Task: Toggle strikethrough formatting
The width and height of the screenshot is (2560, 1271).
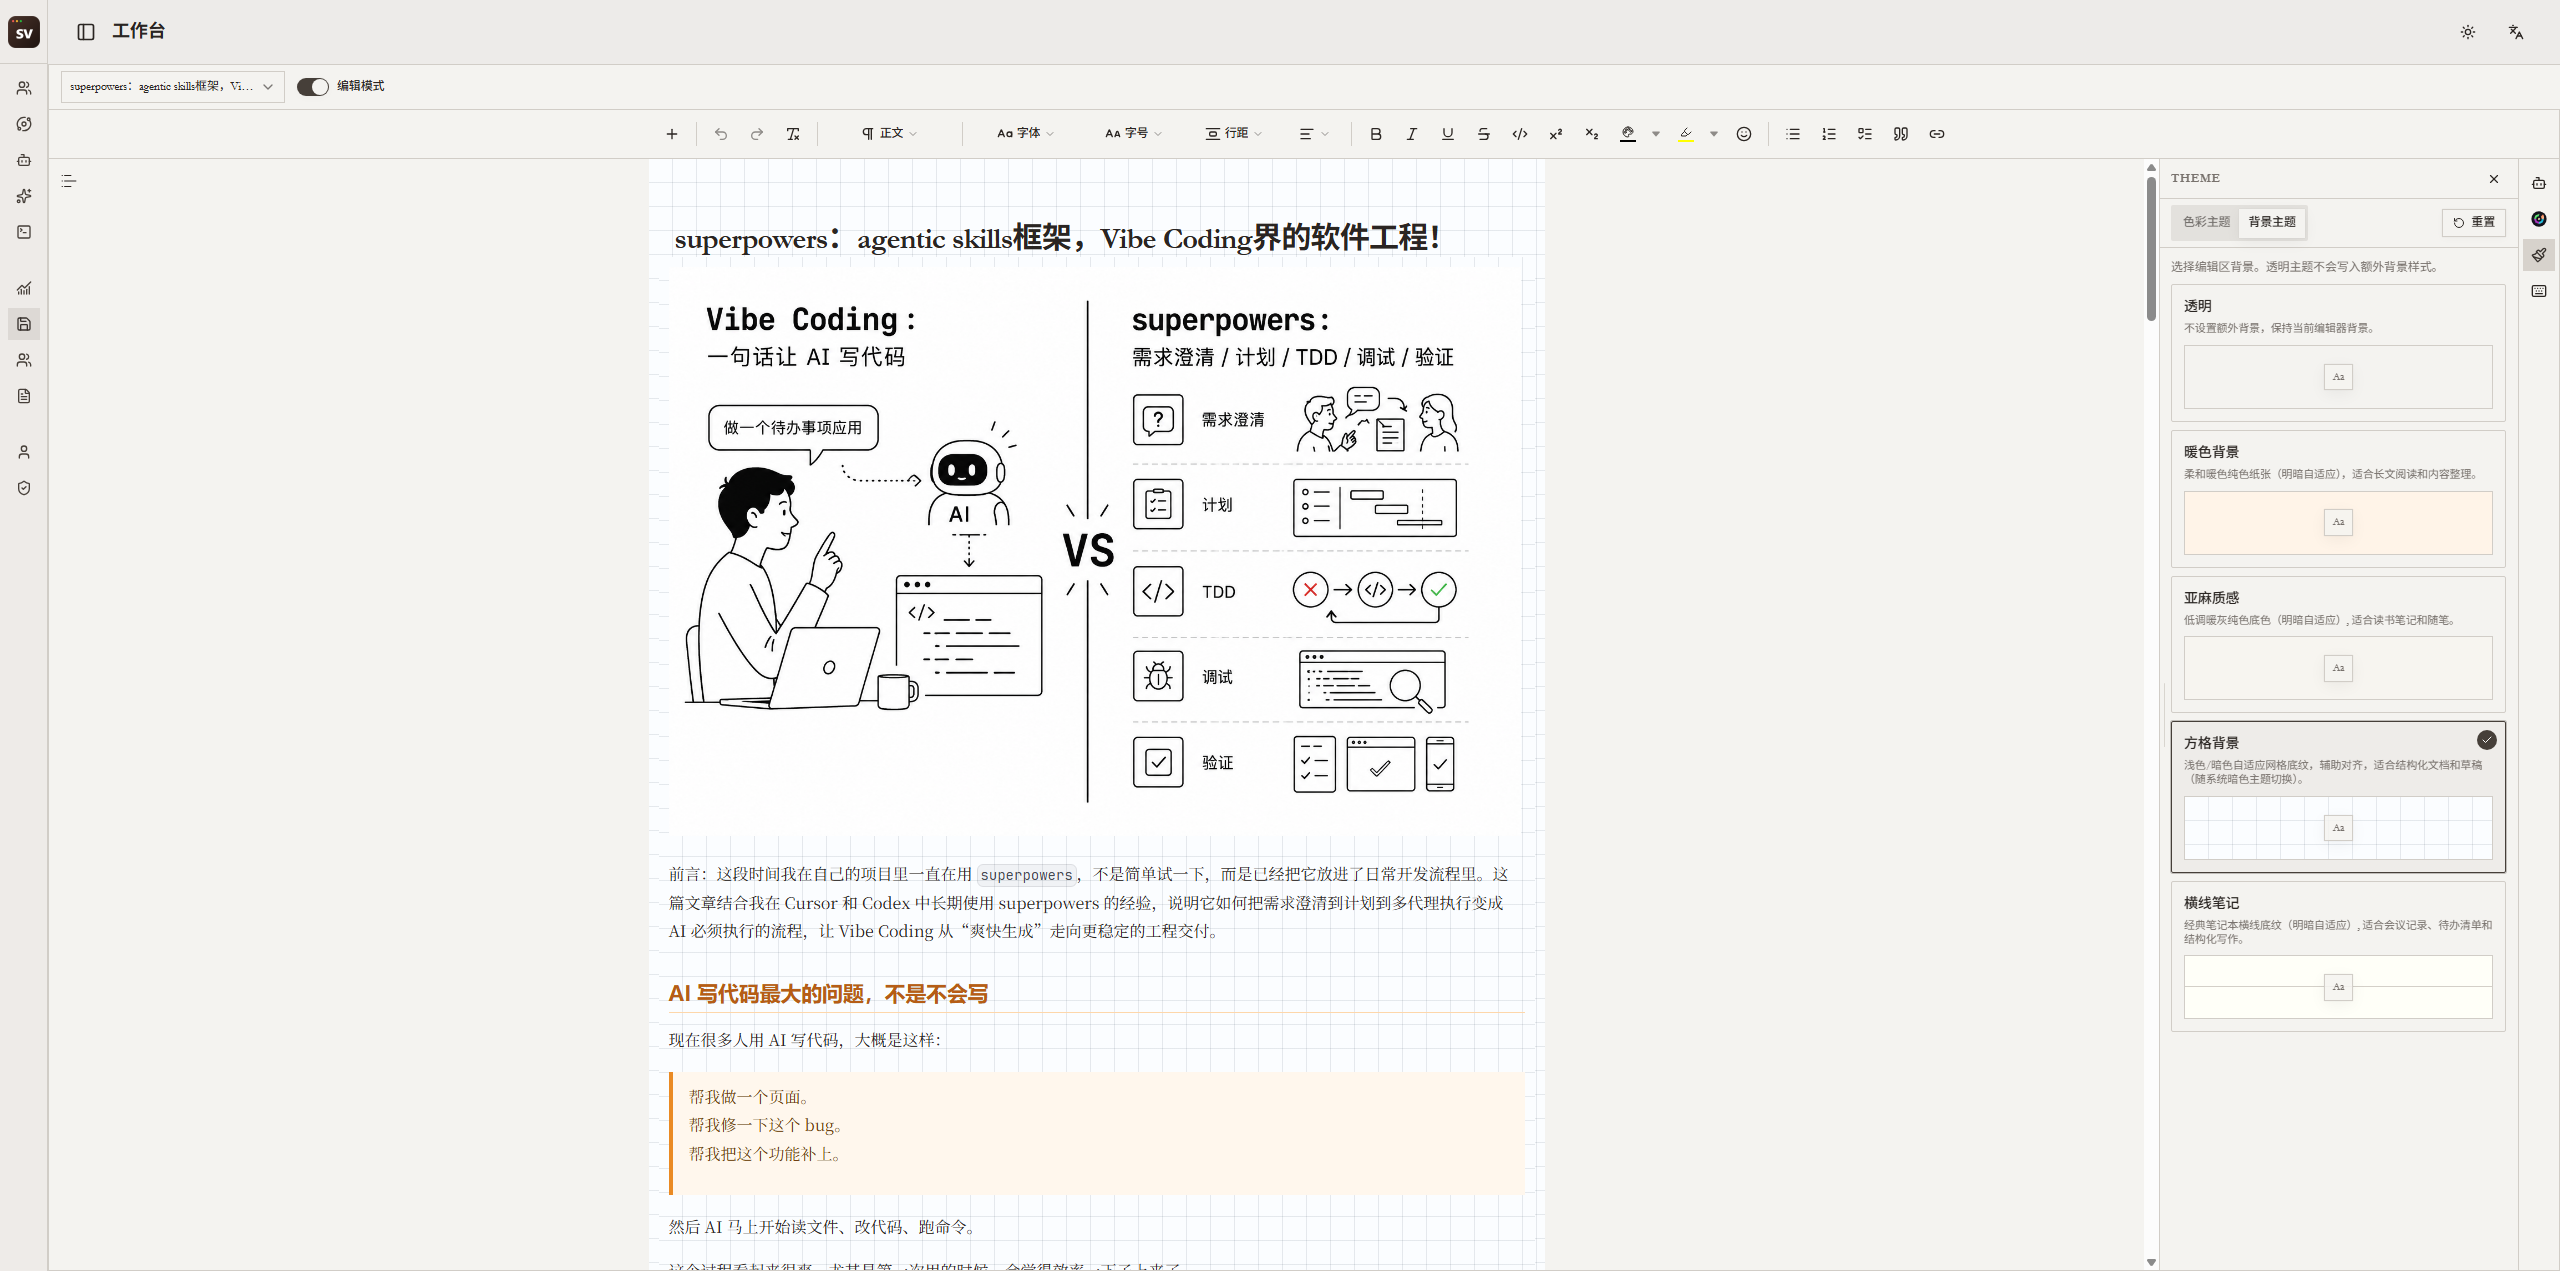Action: 1484,134
